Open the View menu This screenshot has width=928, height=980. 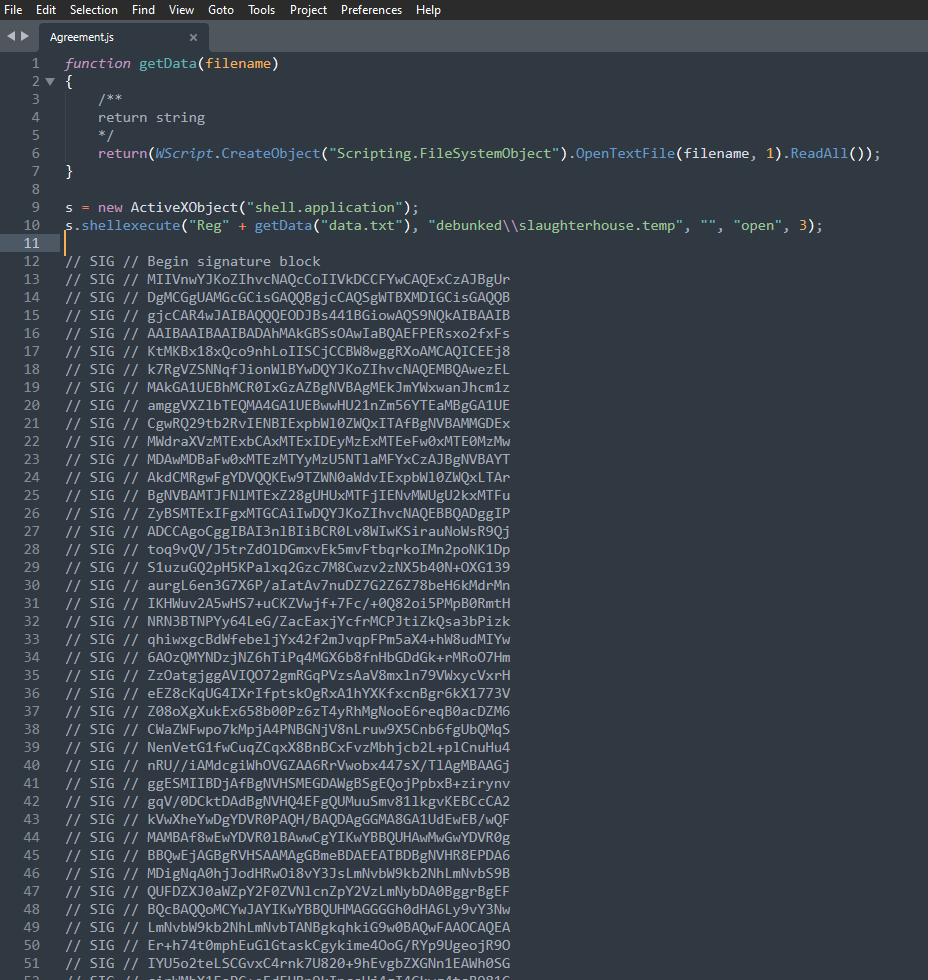181,10
